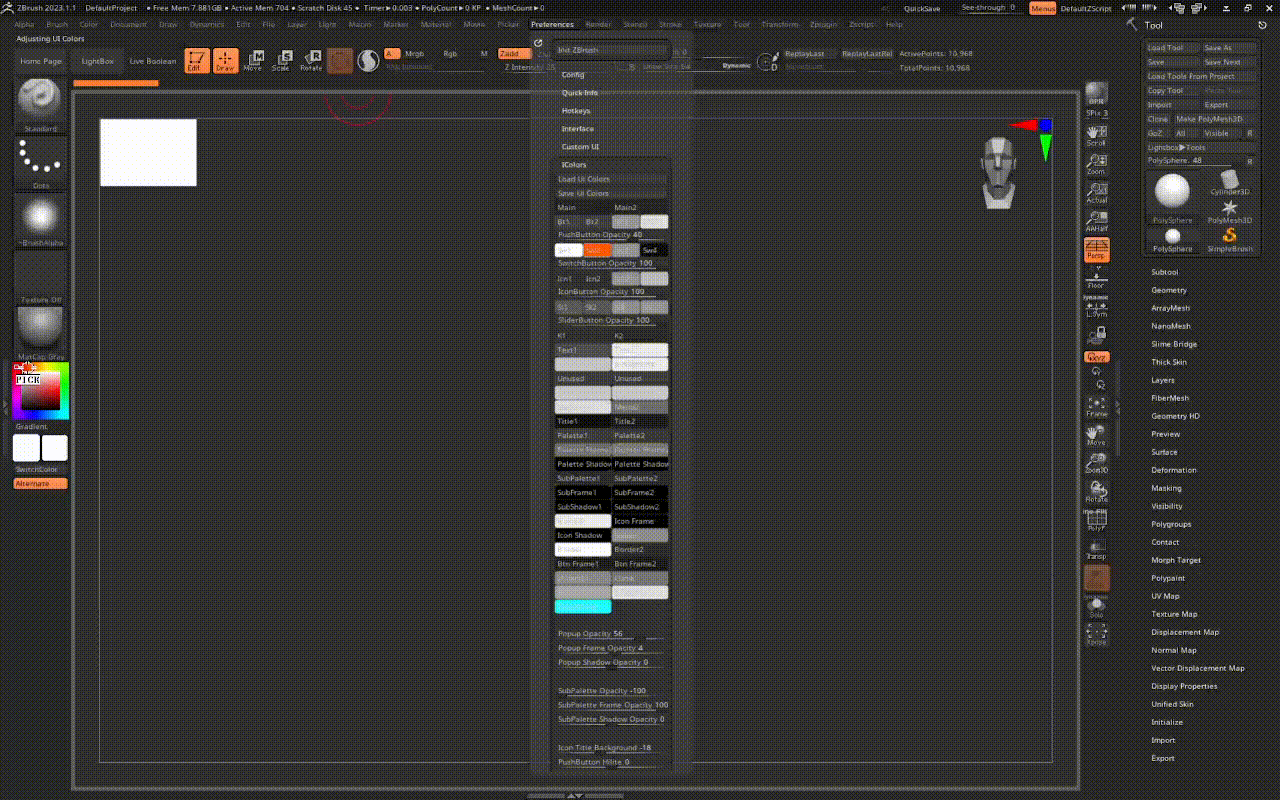Open the LightBox button

pyautogui.click(x=98, y=61)
